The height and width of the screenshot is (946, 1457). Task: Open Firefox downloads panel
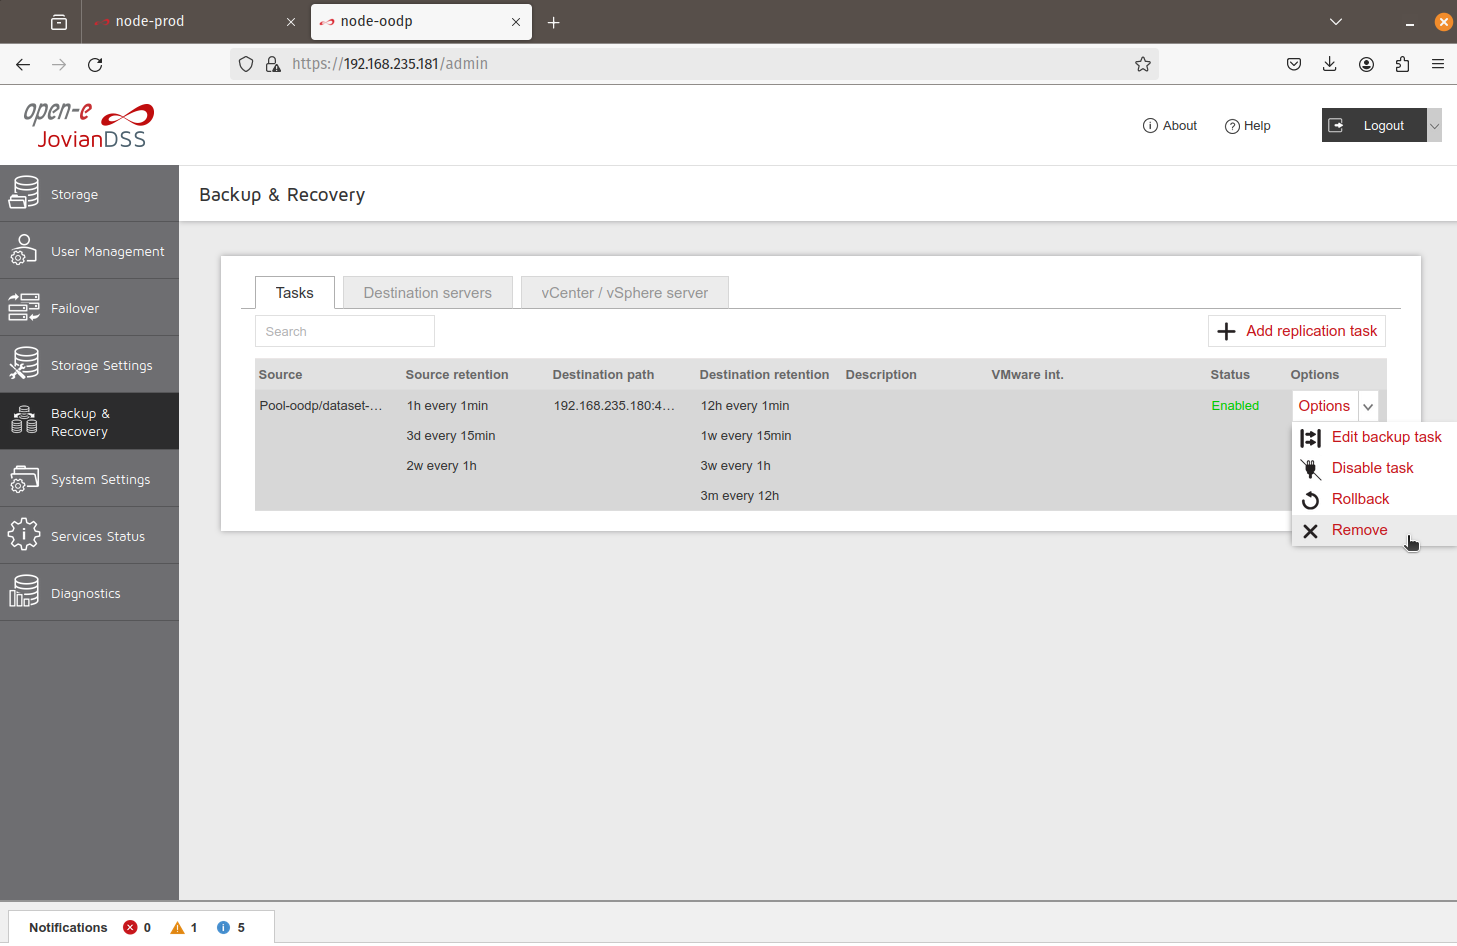1330,64
